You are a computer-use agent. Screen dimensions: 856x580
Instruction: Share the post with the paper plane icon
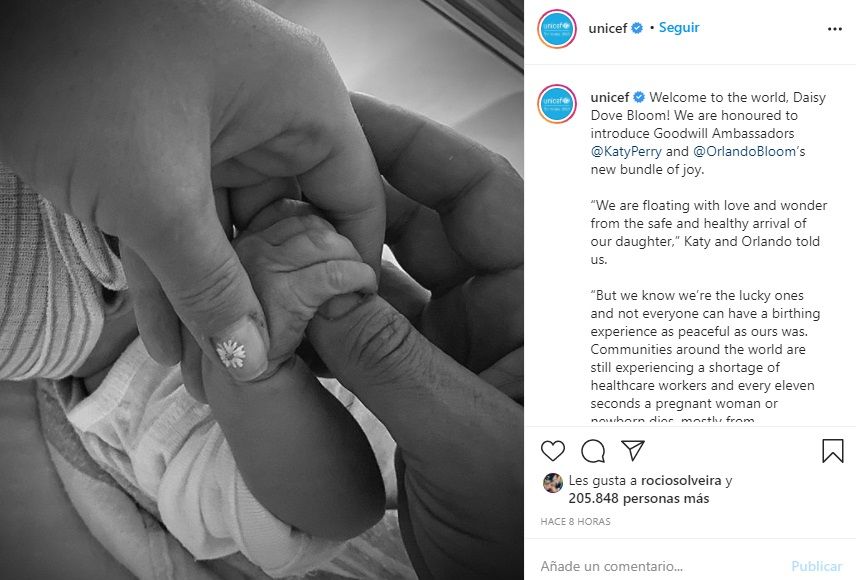click(x=633, y=451)
